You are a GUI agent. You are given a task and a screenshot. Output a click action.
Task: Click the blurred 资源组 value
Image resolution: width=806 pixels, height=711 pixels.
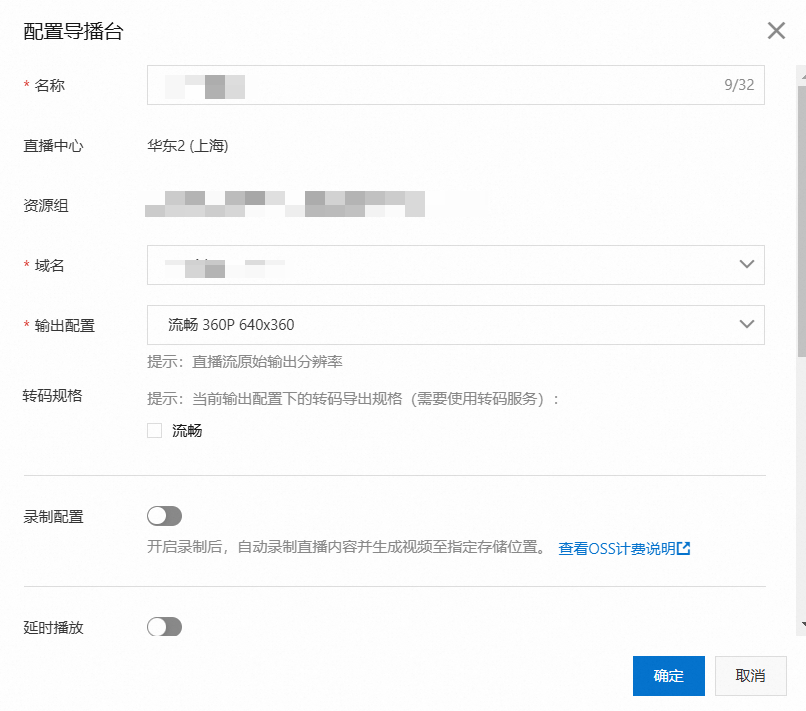pos(285,205)
